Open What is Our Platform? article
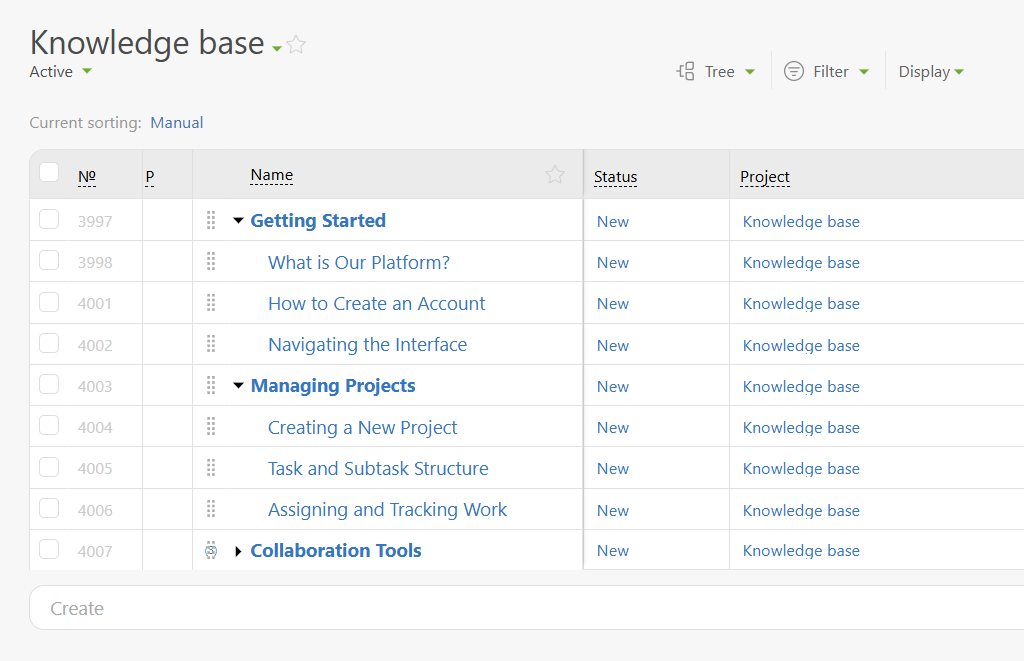 tap(359, 263)
